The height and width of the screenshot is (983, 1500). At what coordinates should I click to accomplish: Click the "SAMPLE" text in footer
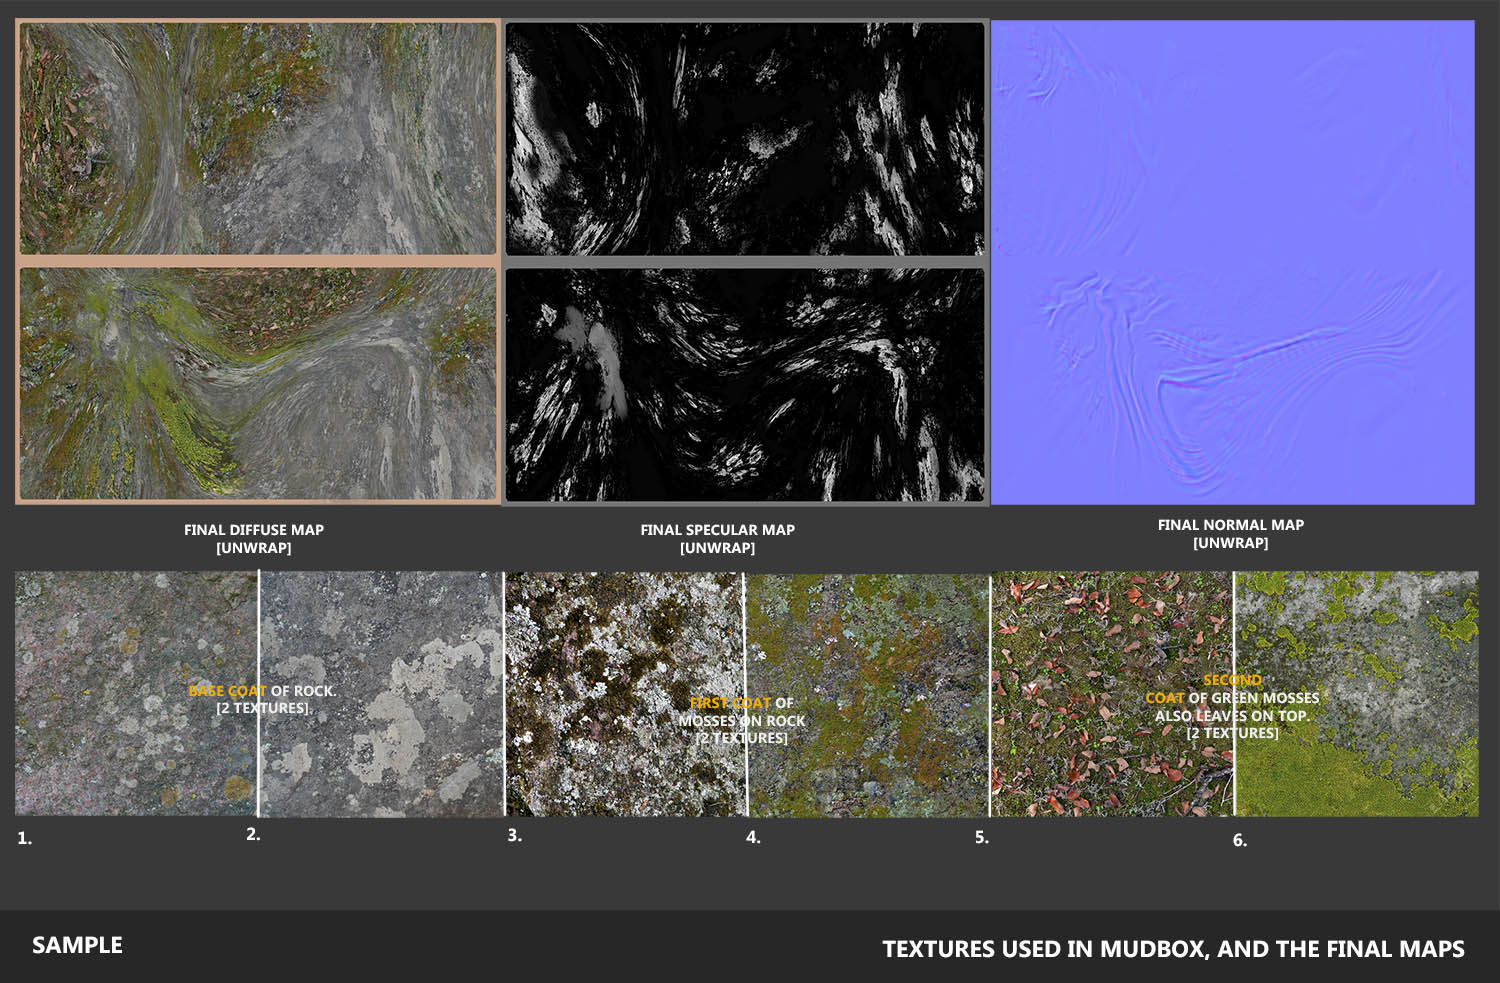click(77, 945)
